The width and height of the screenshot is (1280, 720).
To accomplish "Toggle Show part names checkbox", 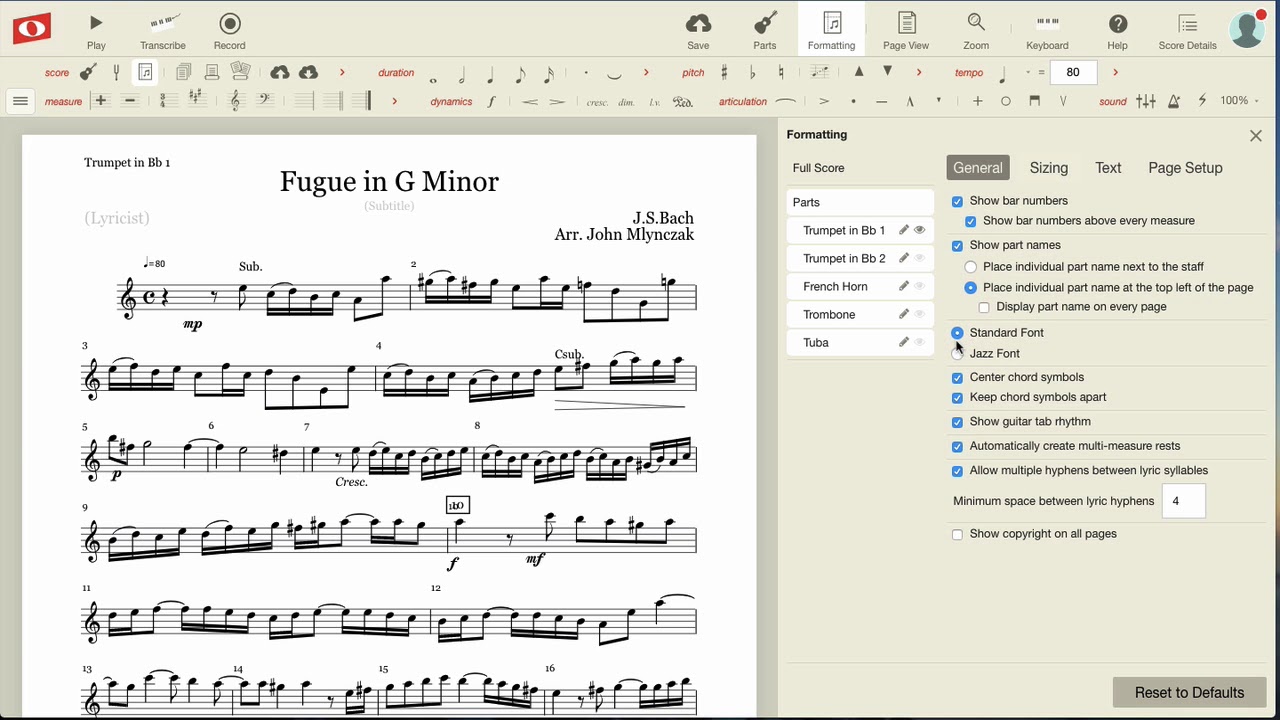I will (957, 245).
